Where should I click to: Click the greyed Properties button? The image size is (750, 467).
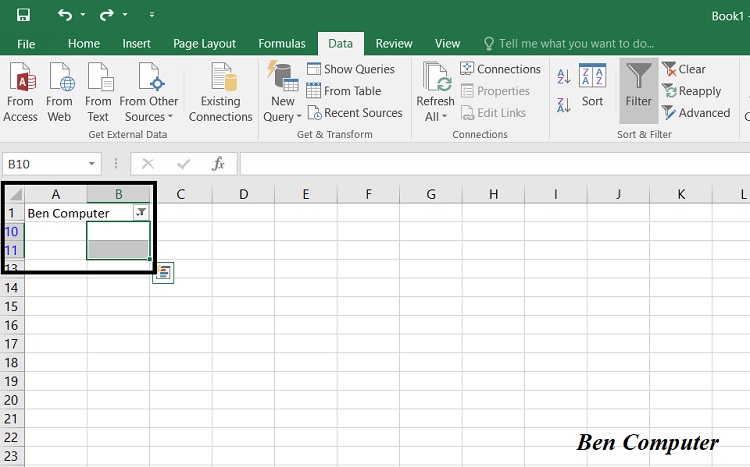(x=496, y=91)
